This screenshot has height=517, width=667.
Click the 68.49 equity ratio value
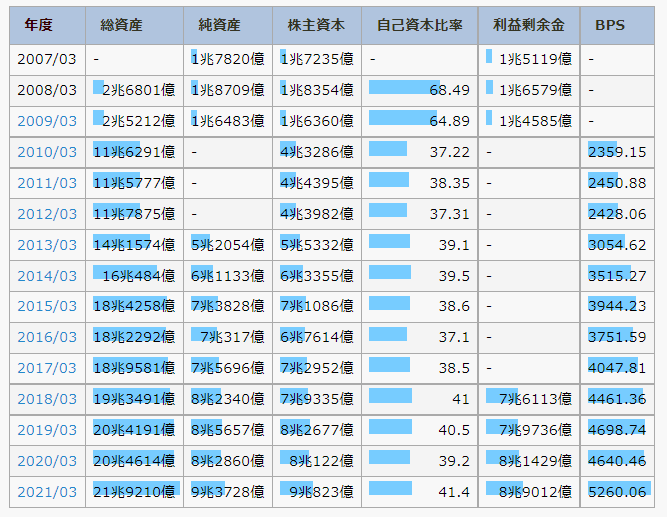click(x=450, y=90)
